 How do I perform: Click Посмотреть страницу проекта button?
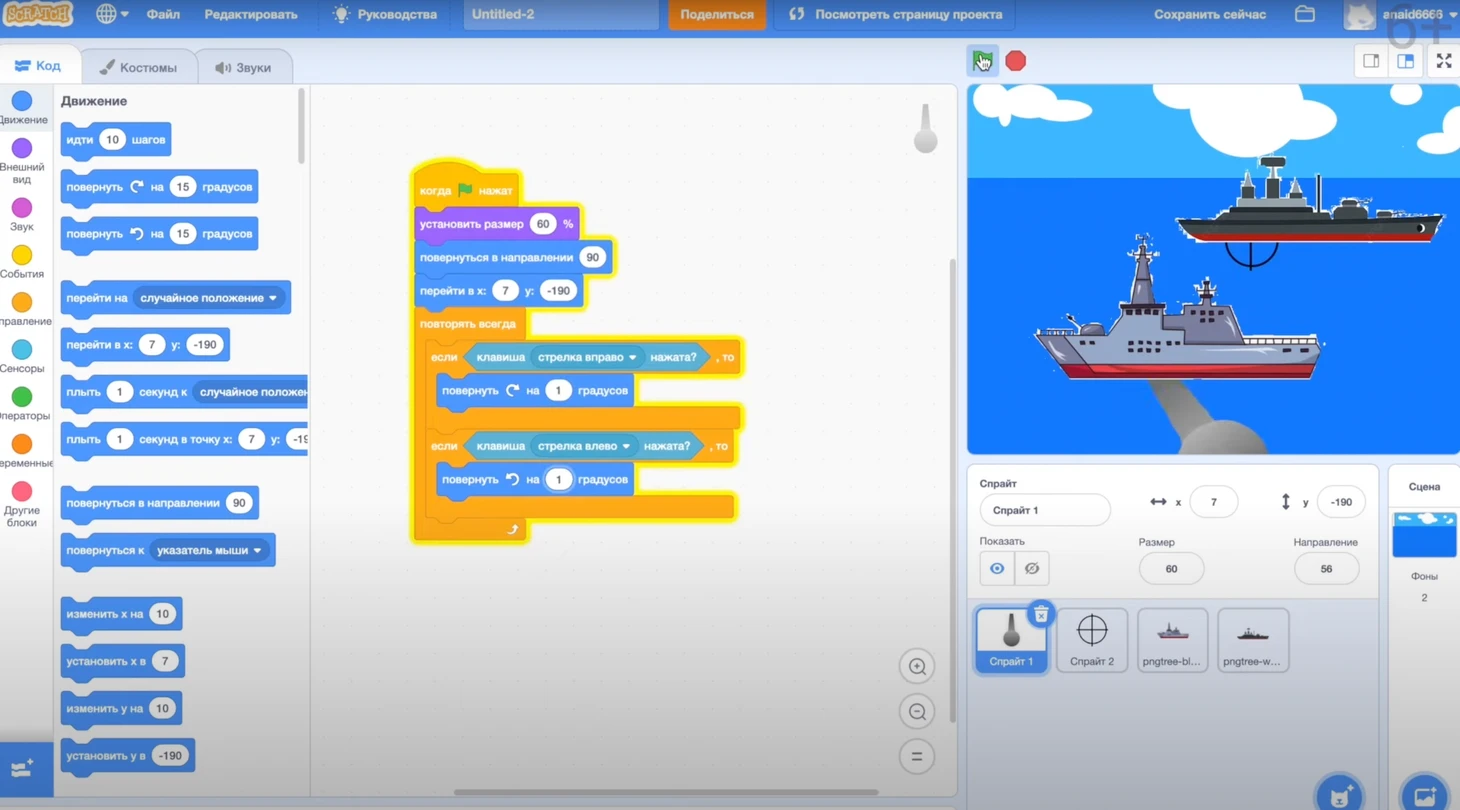pos(896,14)
